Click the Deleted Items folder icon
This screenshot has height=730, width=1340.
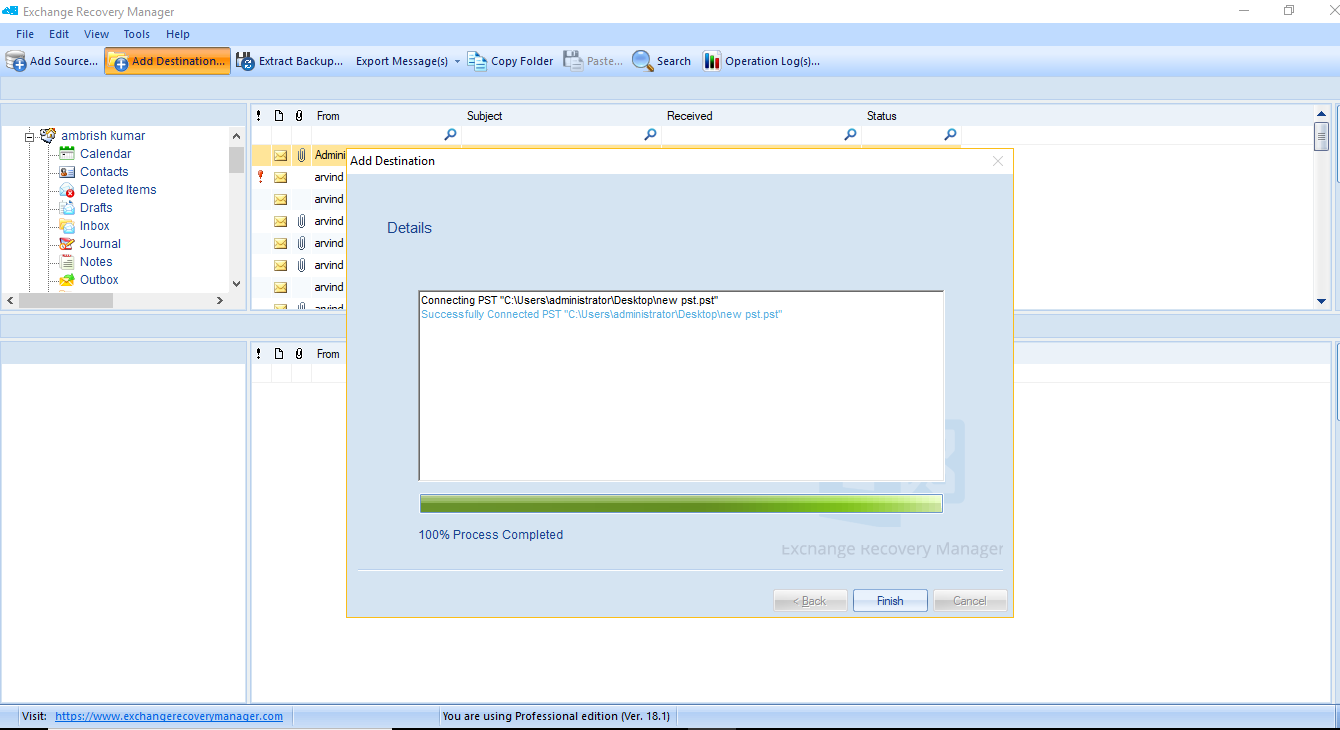67,189
